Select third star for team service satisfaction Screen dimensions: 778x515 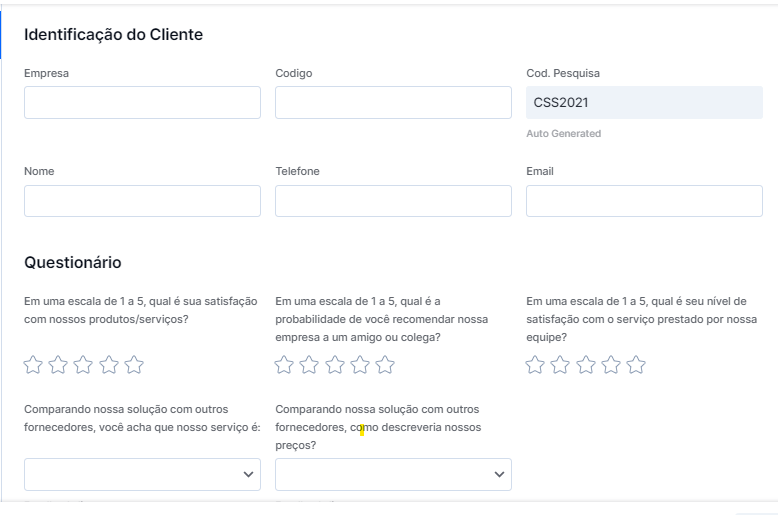click(586, 365)
